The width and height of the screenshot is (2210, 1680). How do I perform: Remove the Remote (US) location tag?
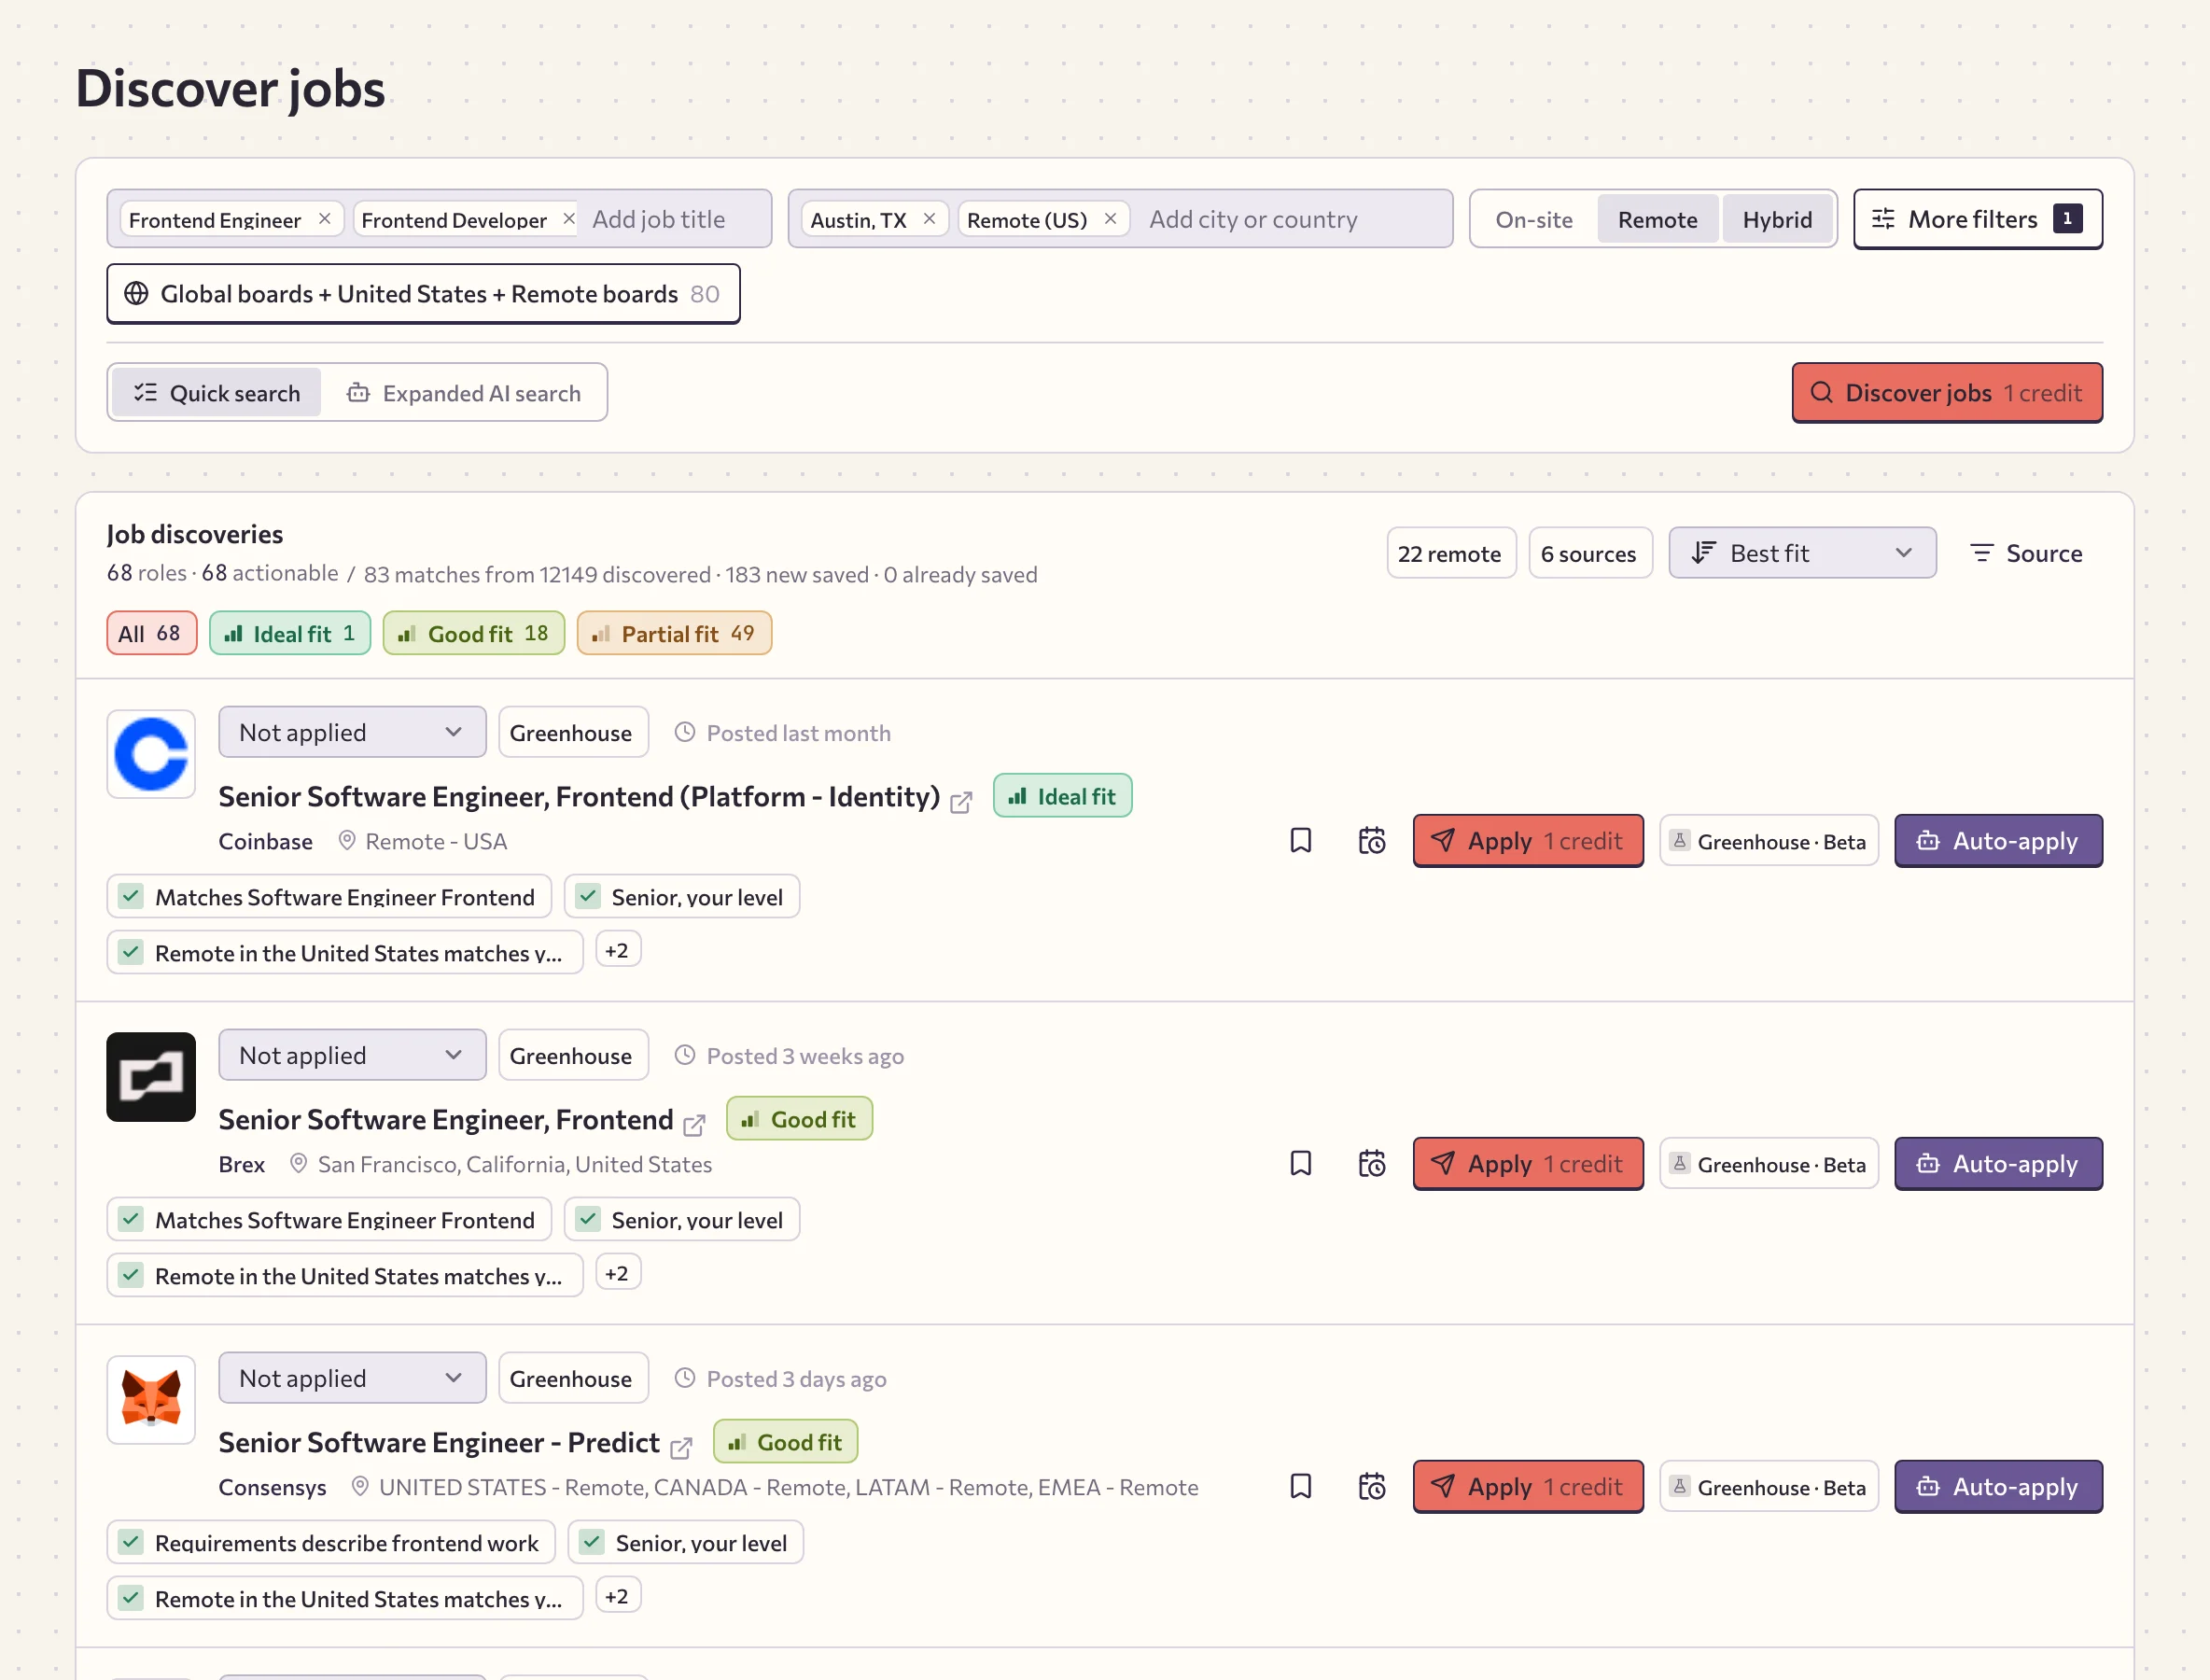pos(1110,219)
